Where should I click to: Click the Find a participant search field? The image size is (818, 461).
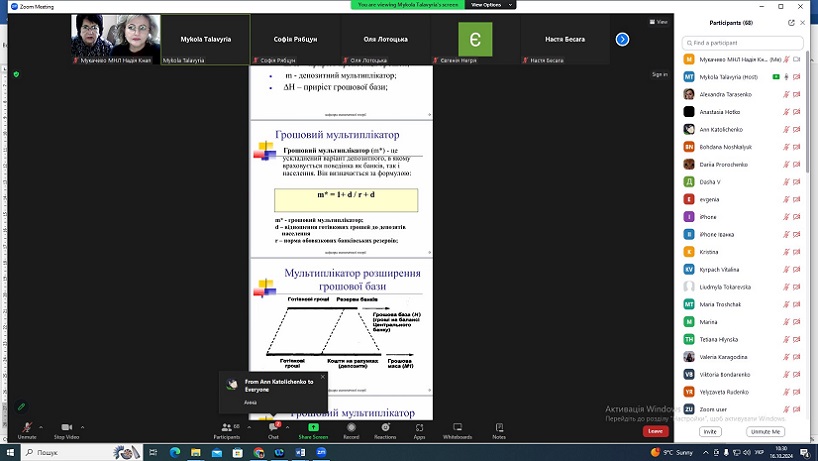click(x=743, y=43)
